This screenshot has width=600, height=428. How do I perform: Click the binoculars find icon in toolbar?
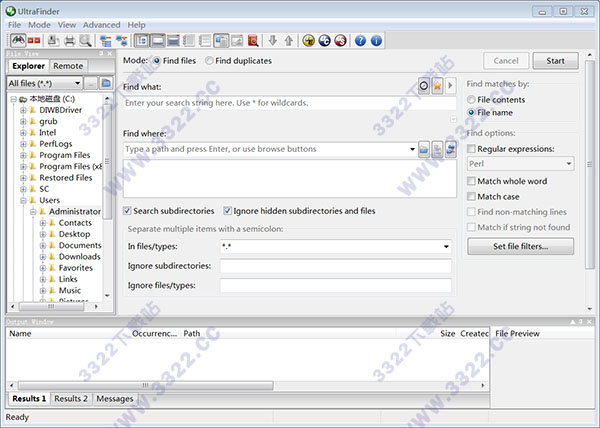click(x=17, y=41)
